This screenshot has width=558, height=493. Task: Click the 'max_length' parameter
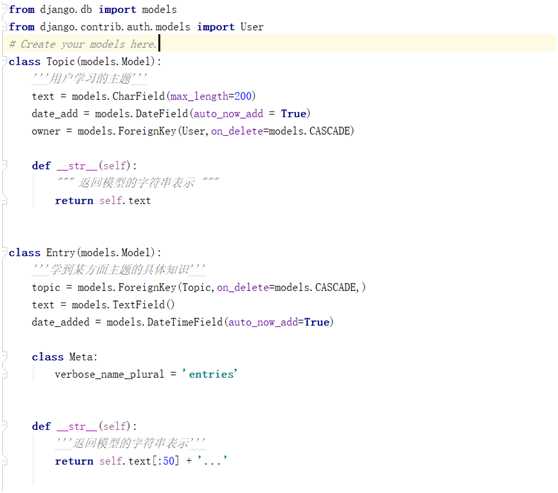tap(199, 96)
